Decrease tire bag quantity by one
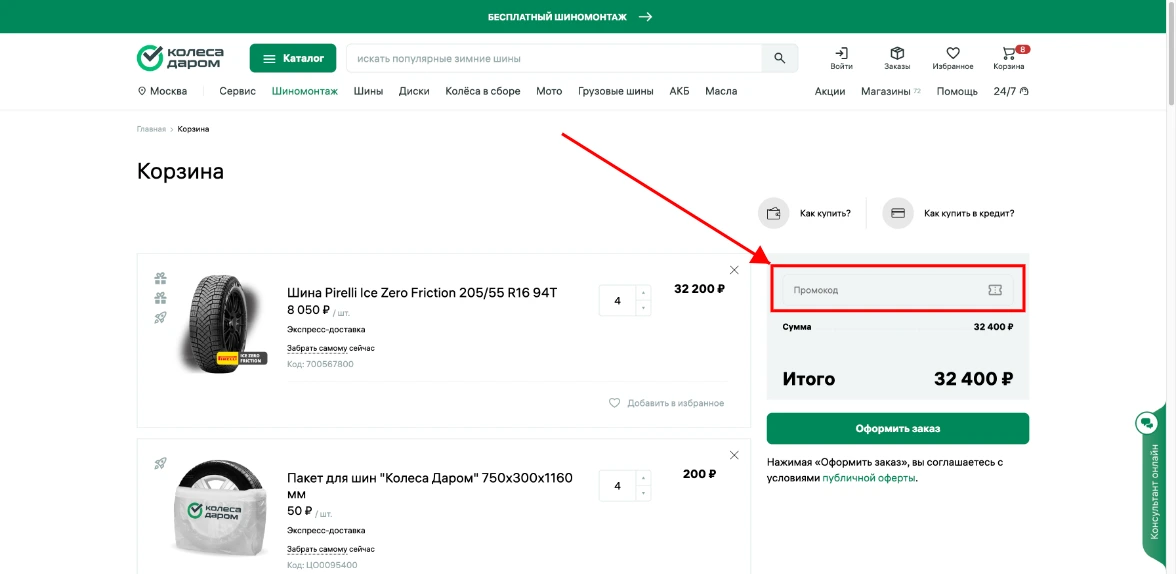 click(643, 493)
